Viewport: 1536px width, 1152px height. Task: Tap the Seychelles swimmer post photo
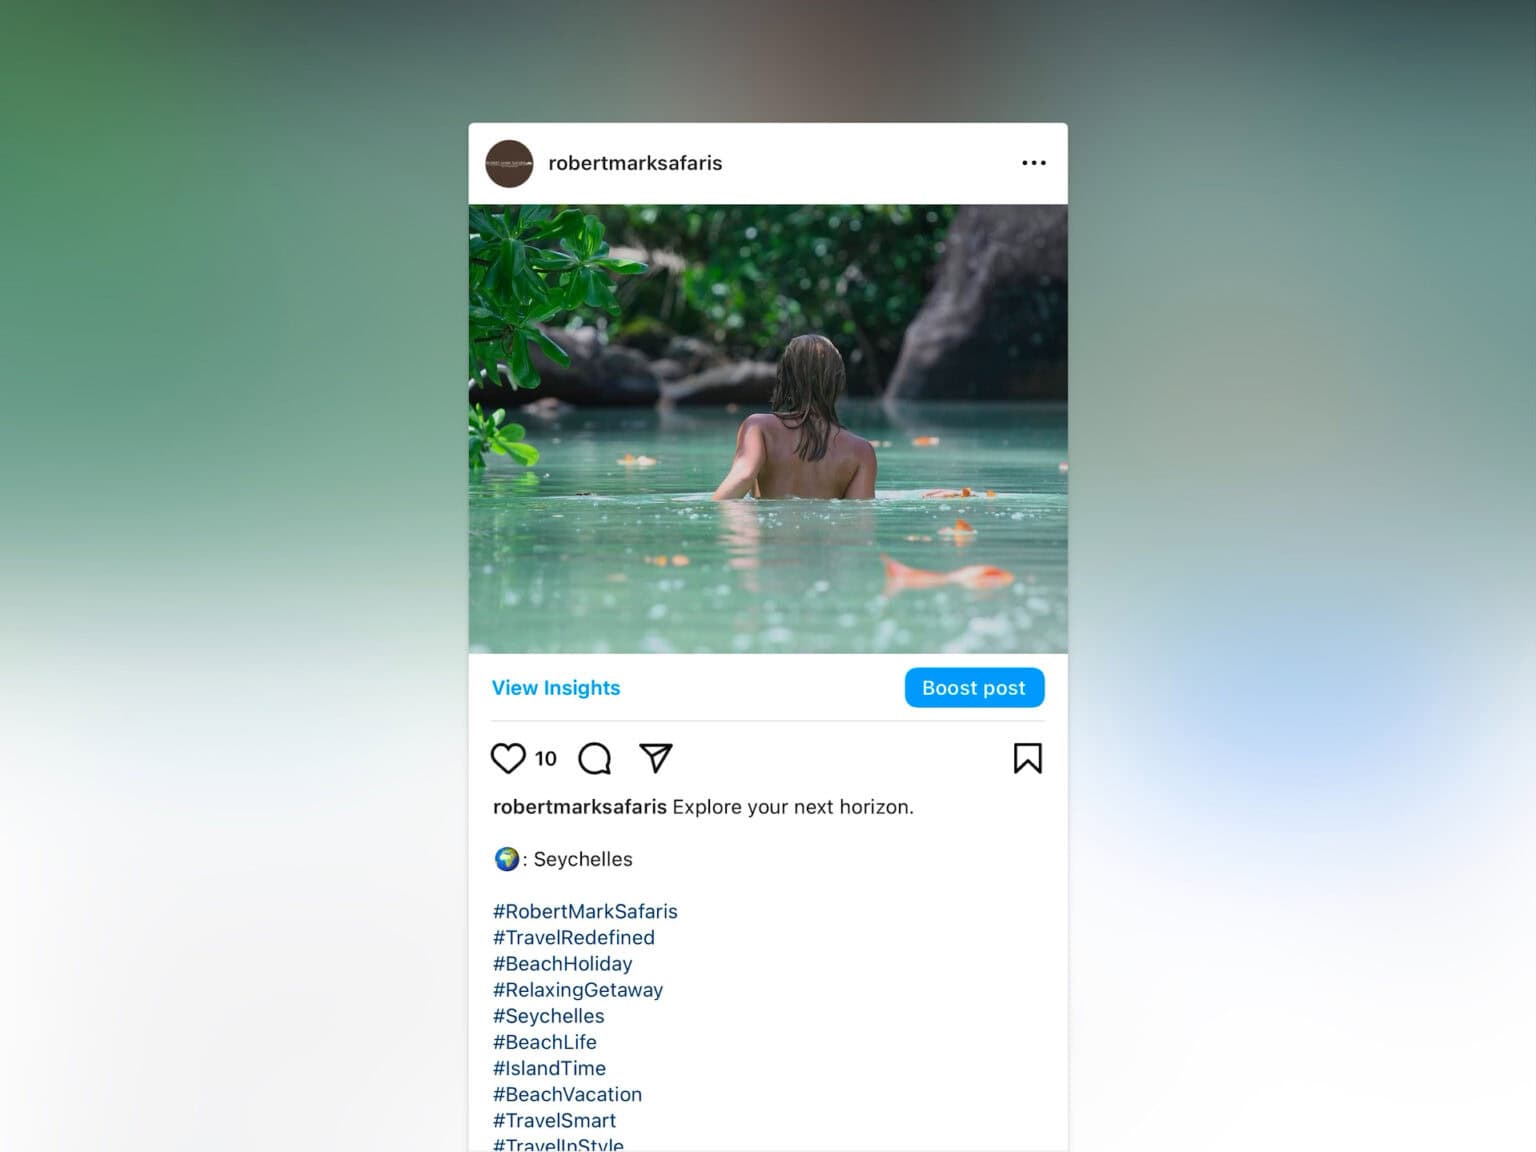click(768, 429)
